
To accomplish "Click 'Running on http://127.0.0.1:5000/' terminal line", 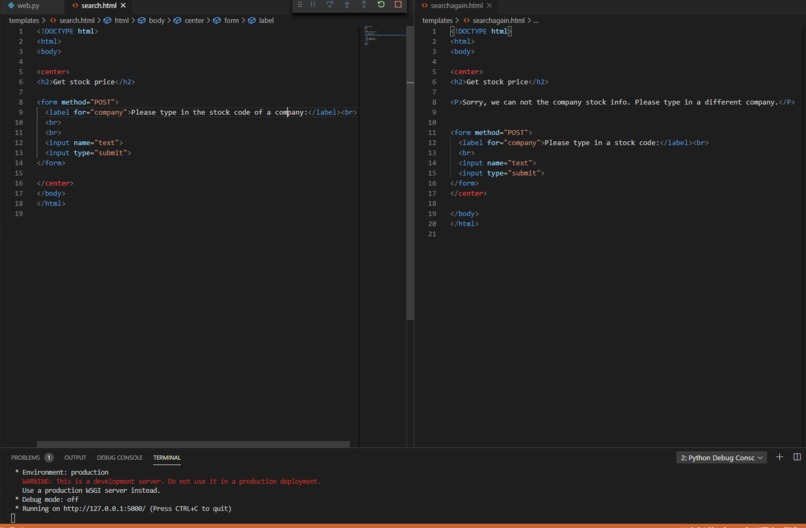I will tap(123, 508).
